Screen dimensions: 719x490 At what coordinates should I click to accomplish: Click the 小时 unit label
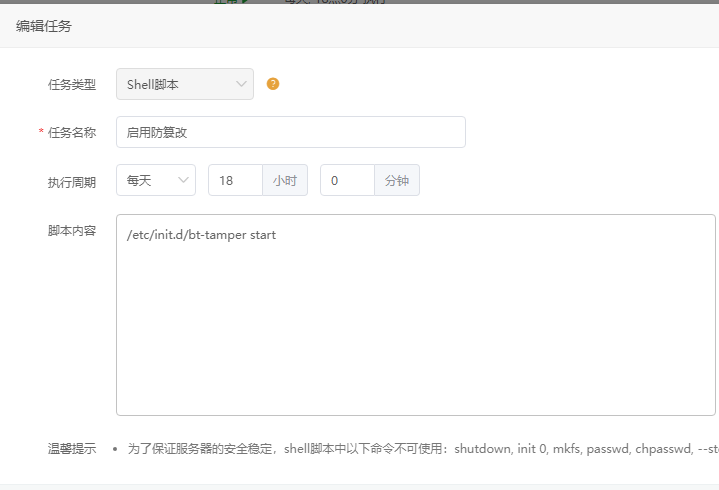coord(285,180)
